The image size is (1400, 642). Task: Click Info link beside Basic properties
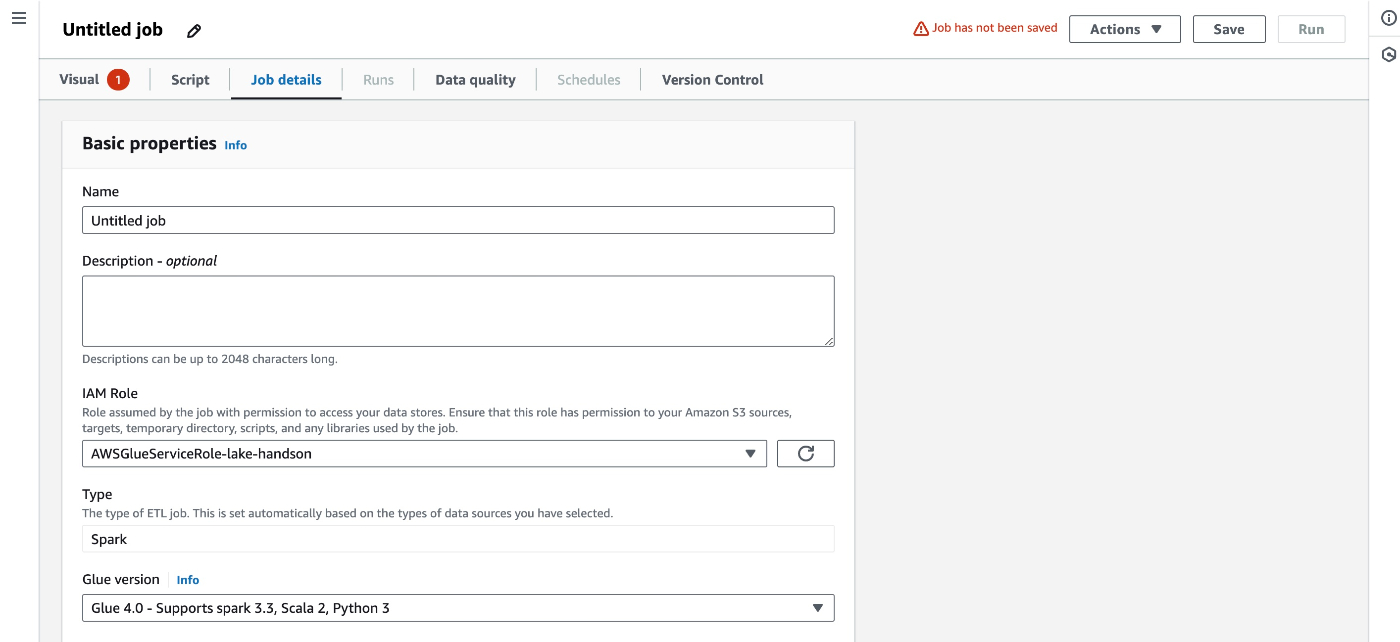point(235,145)
